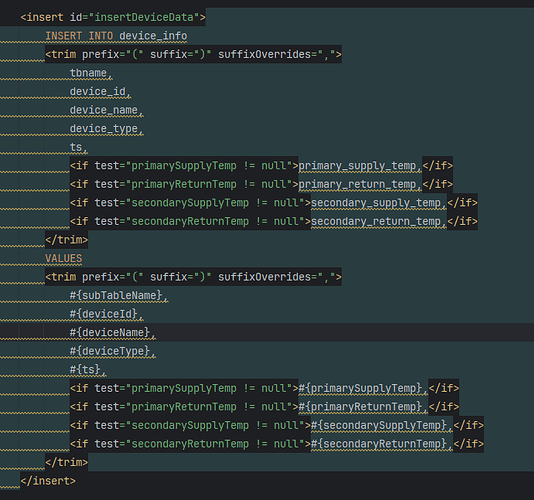Viewport: 534px width, 500px height.
Task: Click the second trim prefix tag
Action: [x=193, y=277]
